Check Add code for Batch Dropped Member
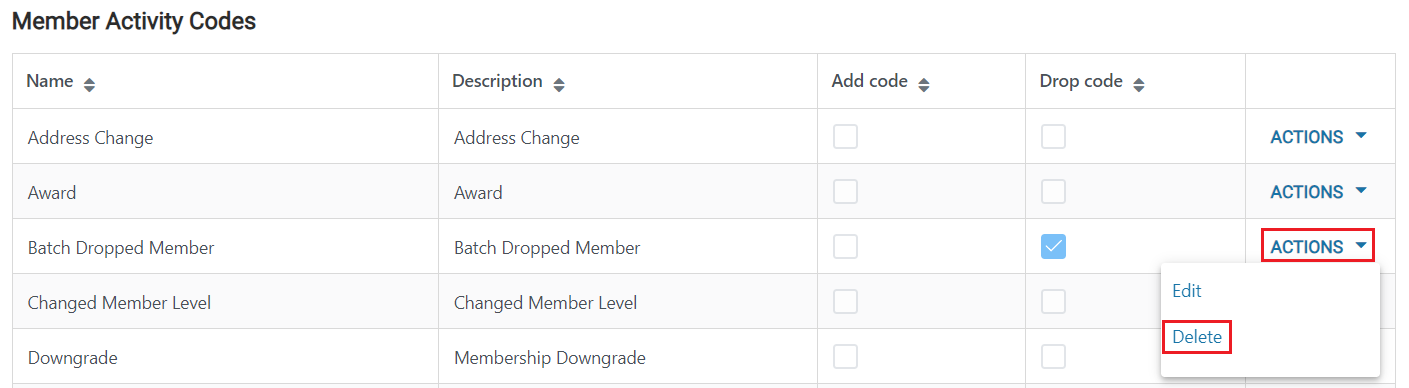Screen dimensions: 1409x388 point(845,247)
